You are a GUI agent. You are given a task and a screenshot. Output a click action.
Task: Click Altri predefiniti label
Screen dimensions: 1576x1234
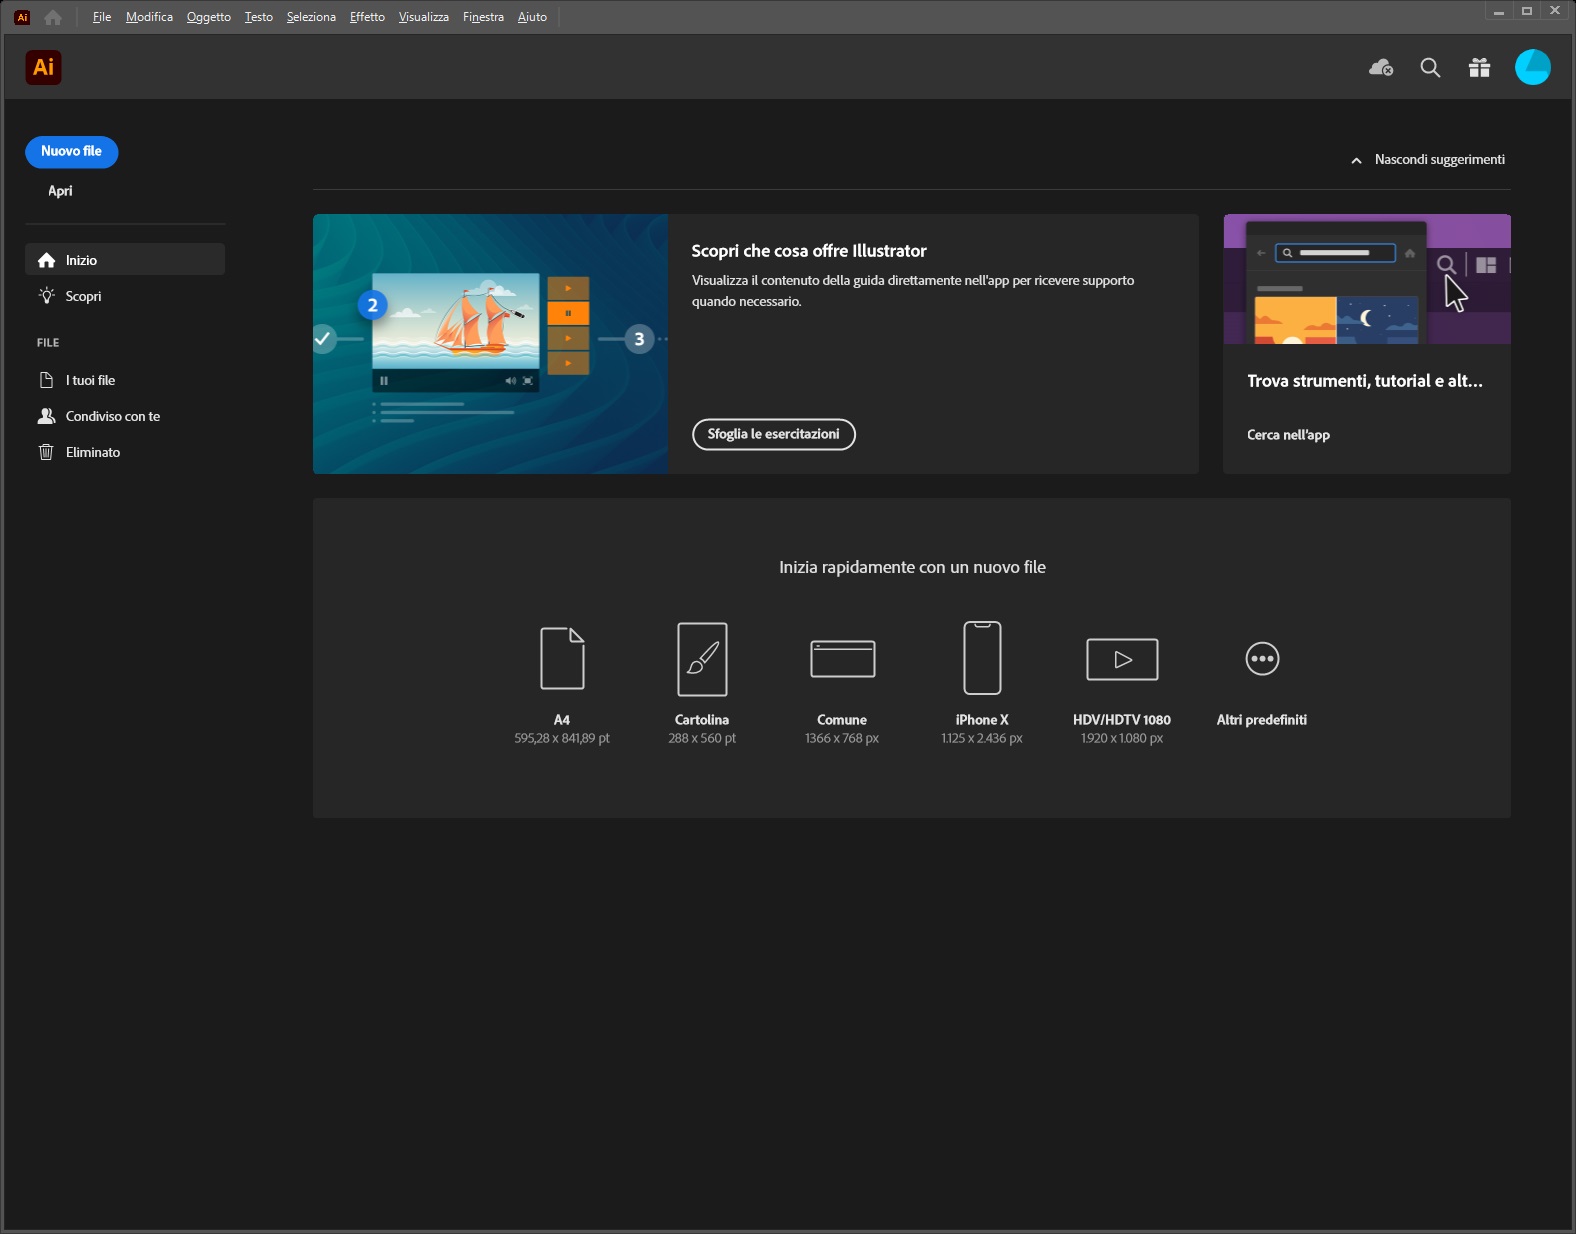(x=1262, y=720)
